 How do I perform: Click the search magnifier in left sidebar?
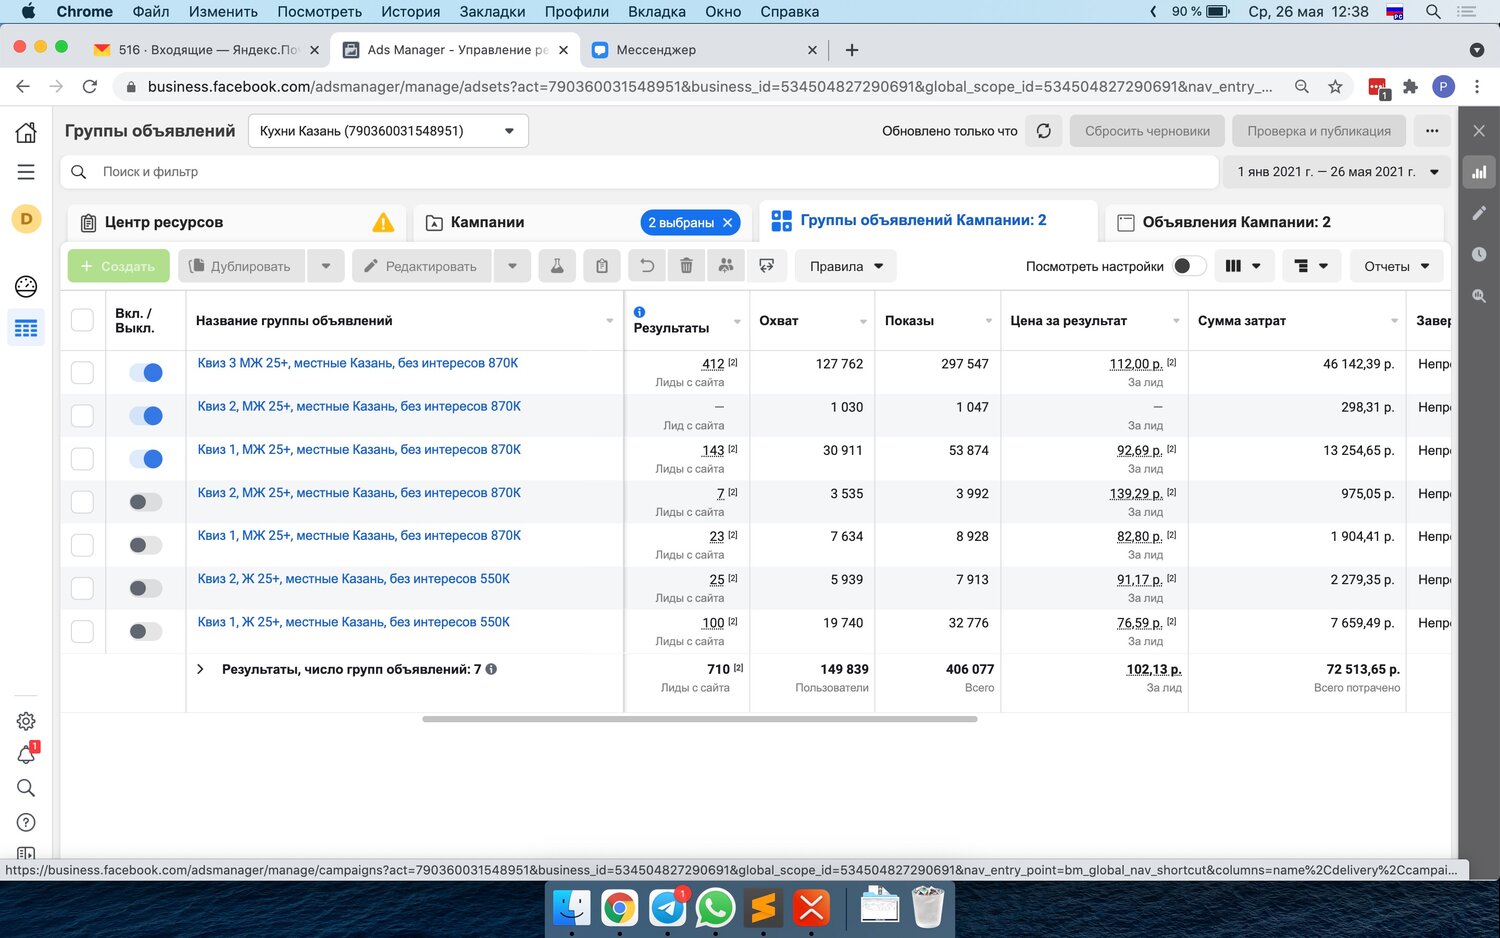point(26,788)
